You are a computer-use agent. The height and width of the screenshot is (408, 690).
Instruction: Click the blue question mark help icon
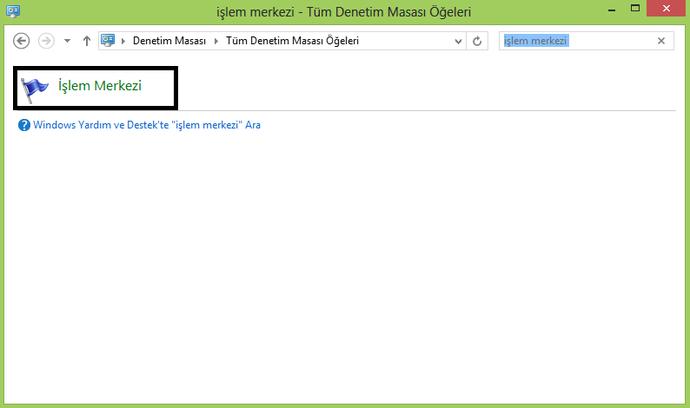(24, 125)
